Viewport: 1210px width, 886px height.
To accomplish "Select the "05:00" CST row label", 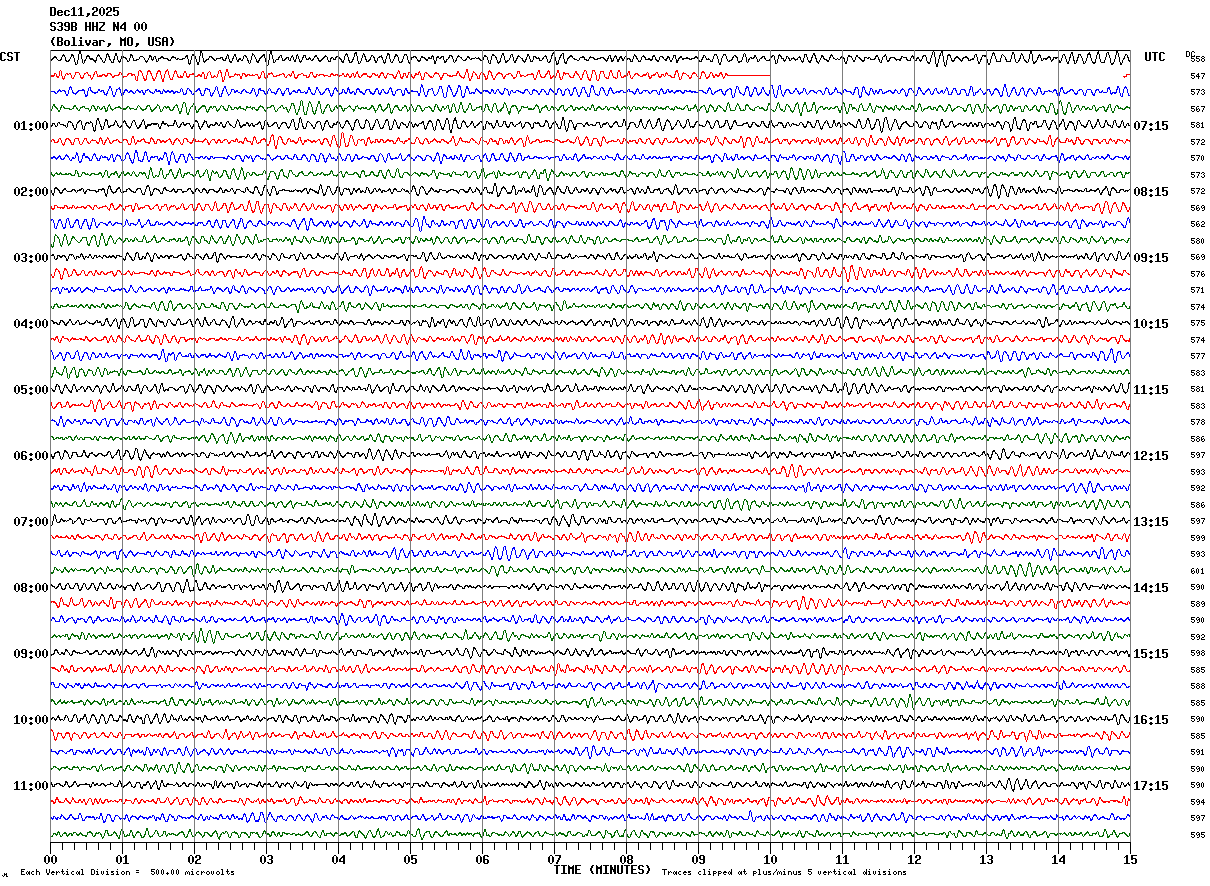I will [31, 390].
